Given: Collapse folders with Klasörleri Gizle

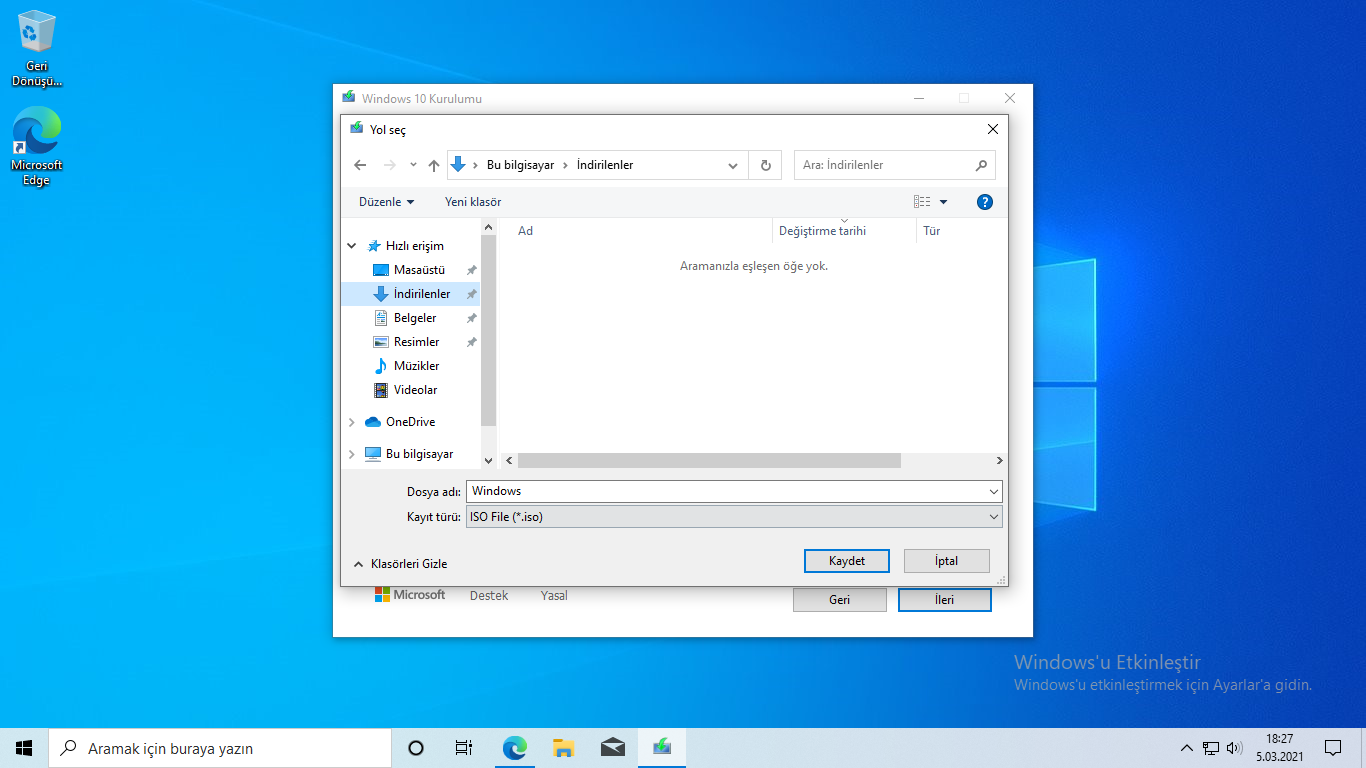Looking at the screenshot, I should tap(401, 564).
